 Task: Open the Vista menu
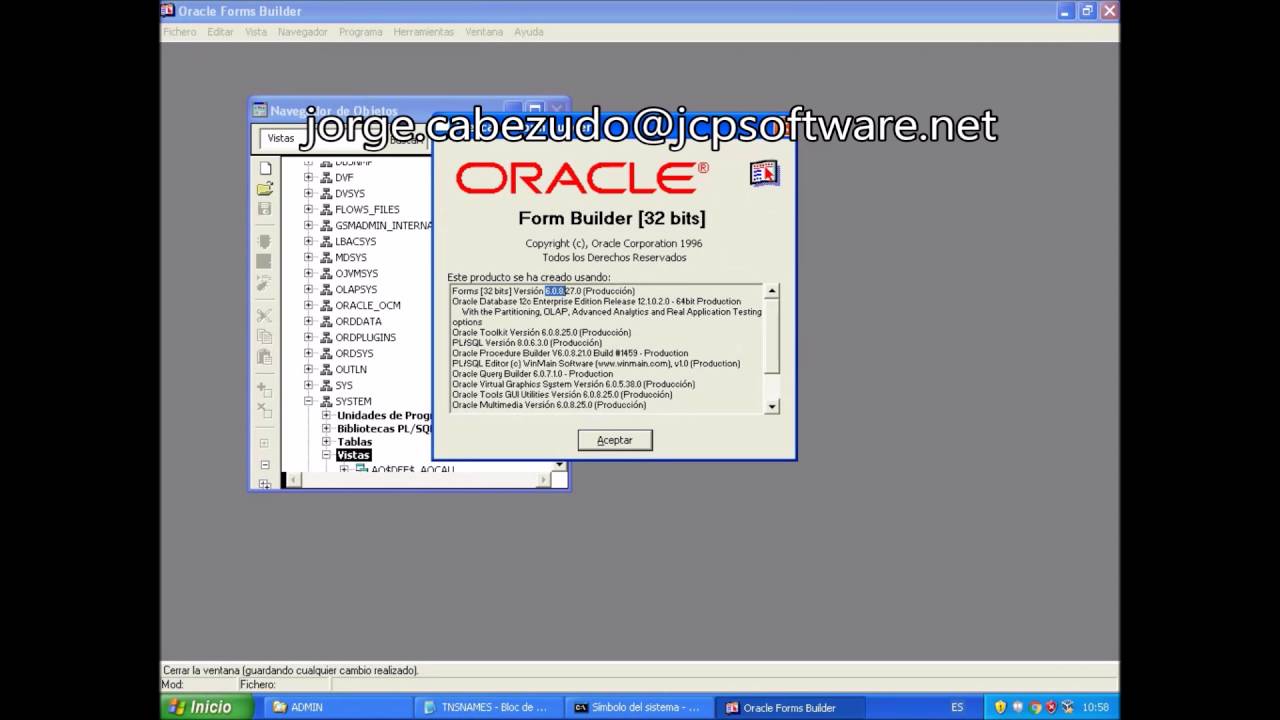(256, 32)
